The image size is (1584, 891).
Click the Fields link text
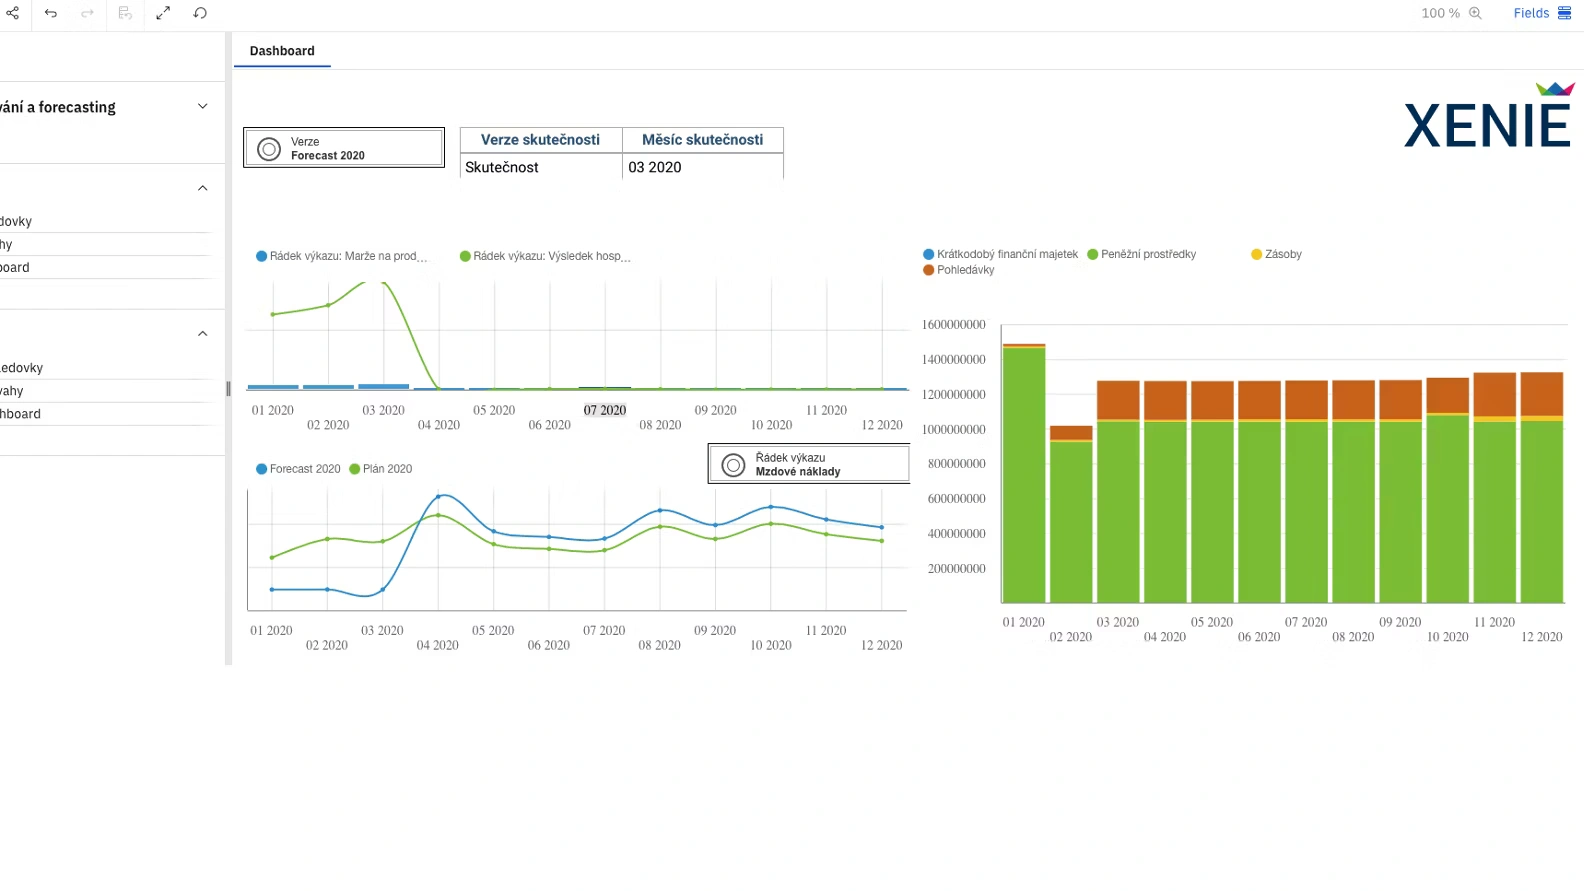click(1530, 13)
